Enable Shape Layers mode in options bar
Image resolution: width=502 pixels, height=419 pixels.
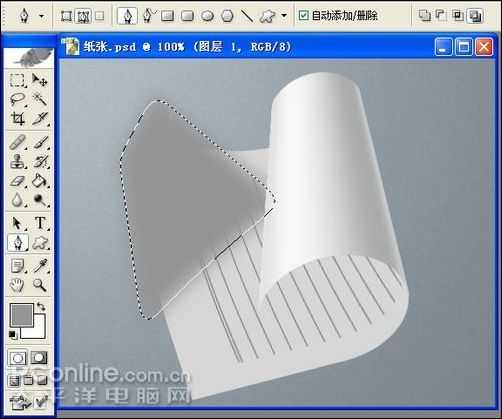[x=66, y=15]
